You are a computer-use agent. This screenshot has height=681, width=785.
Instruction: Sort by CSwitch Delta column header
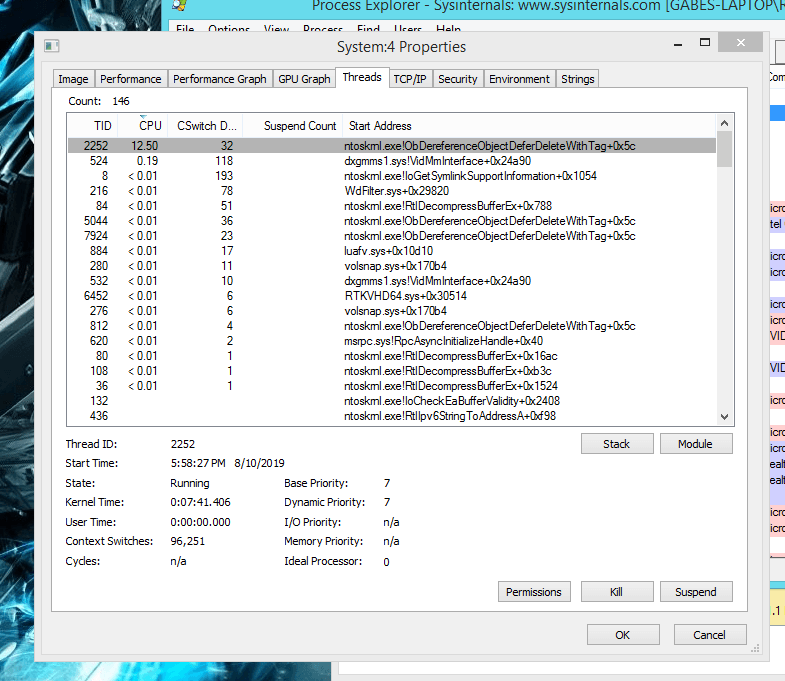pyautogui.click(x=205, y=126)
